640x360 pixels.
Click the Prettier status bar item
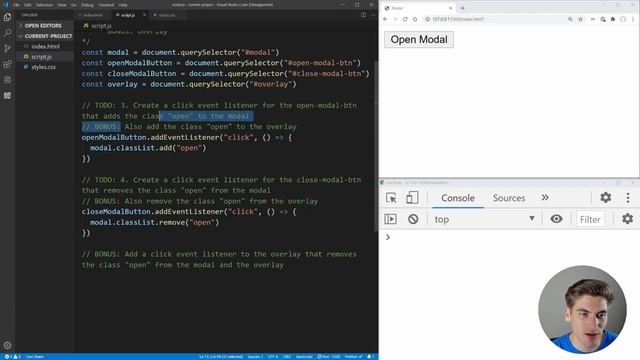353,357
